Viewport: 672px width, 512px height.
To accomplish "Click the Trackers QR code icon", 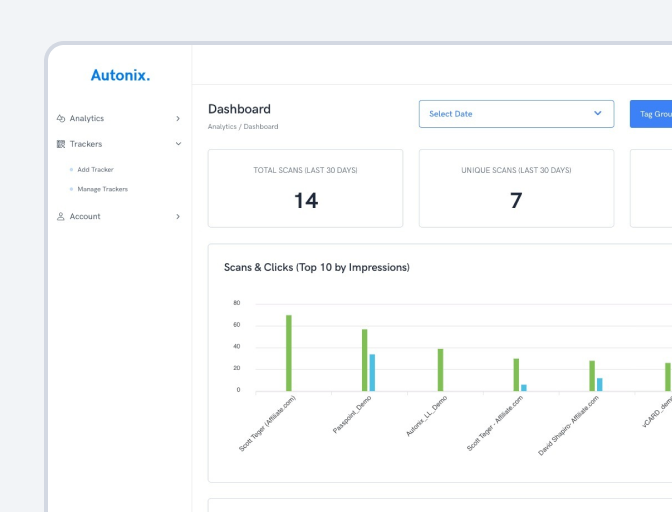I will [x=61, y=144].
